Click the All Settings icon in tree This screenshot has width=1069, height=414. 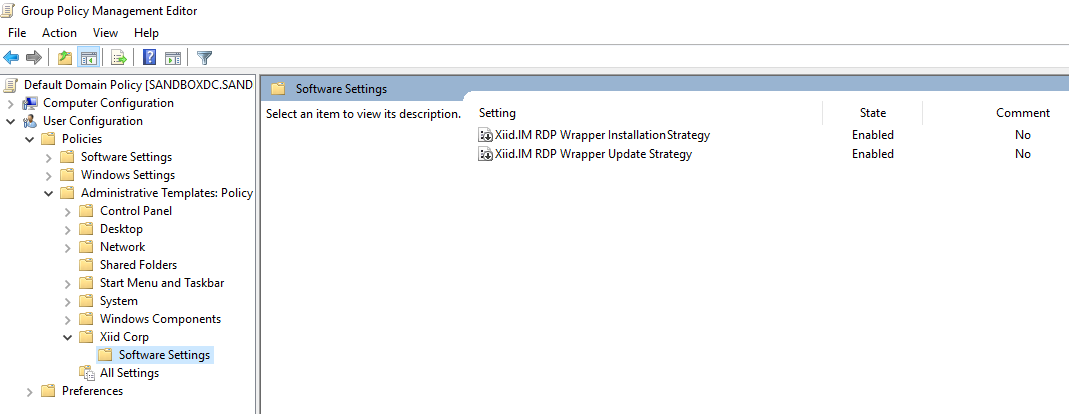tap(88, 373)
